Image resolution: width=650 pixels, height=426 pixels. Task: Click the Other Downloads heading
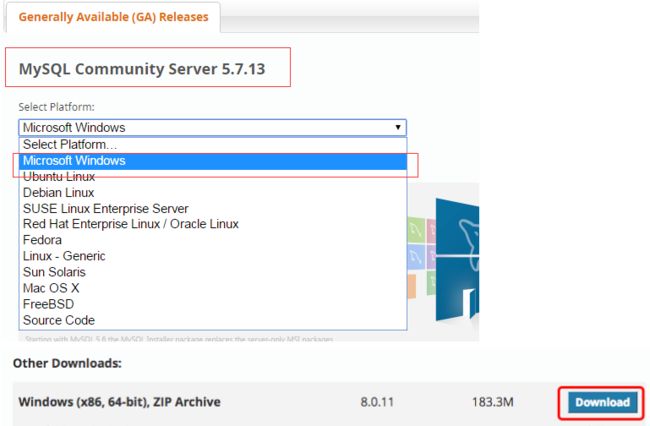tap(67, 363)
